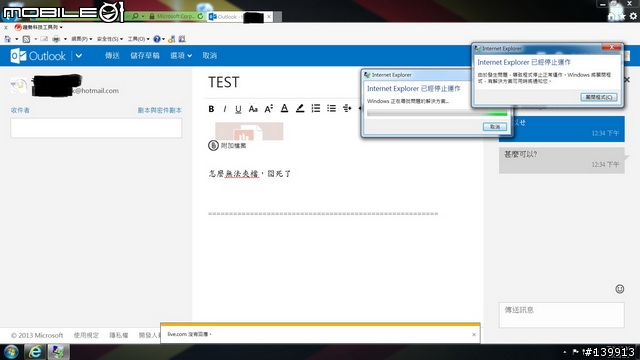Close the Trend Micro toolbar with its X

coord(6,27)
